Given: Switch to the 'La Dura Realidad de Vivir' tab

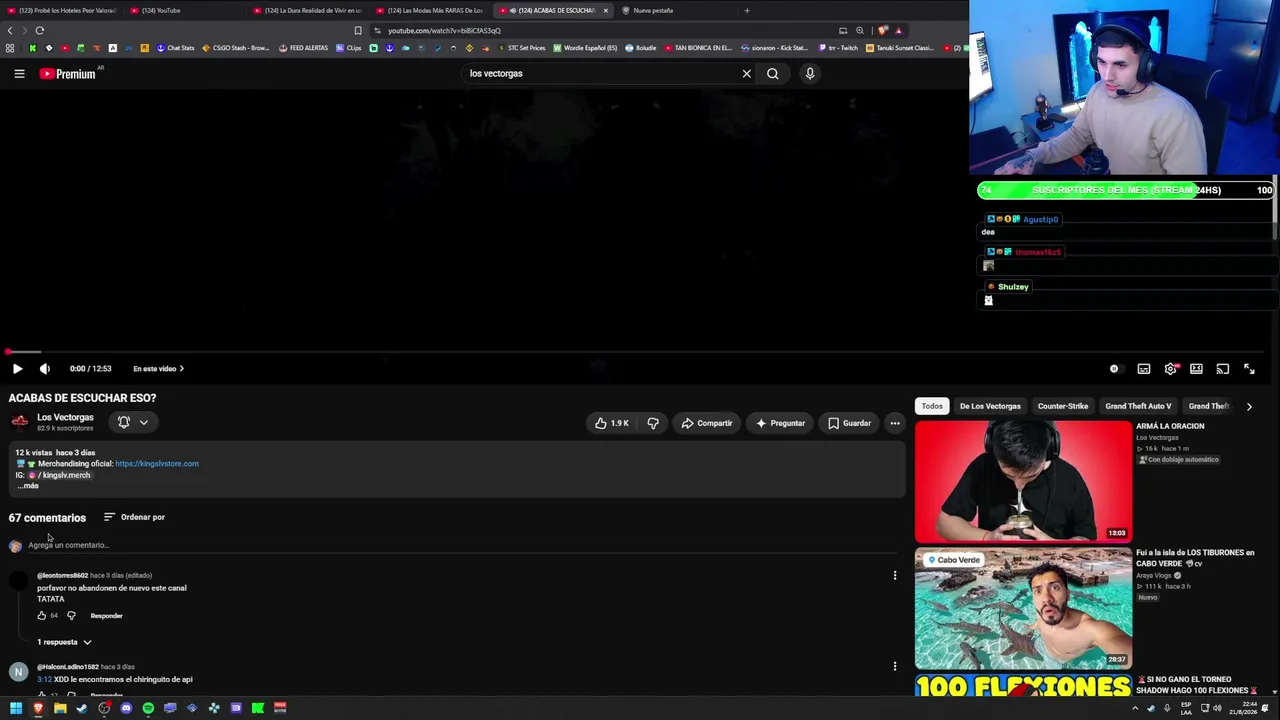Looking at the screenshot, I should [308, 10].
